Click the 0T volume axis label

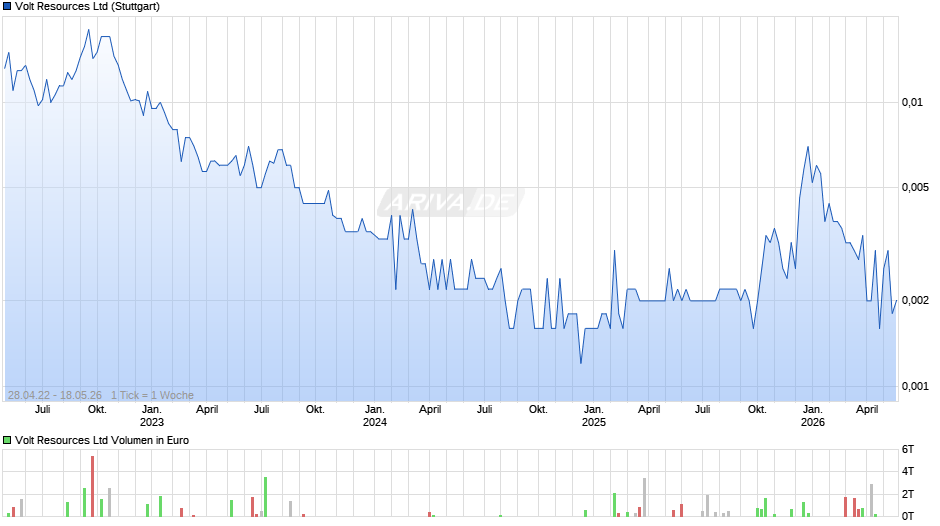pyautogui.click(x=908, y=516)
